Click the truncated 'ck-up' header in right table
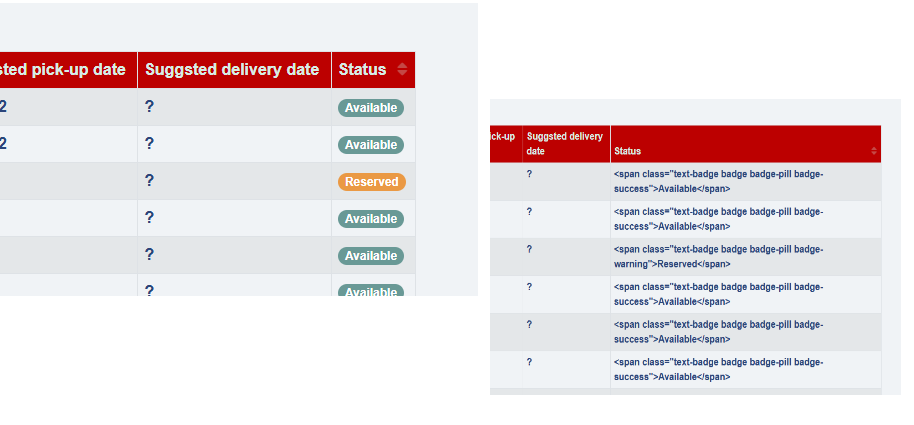The image size is (914, 425). (x=503, y=136)
